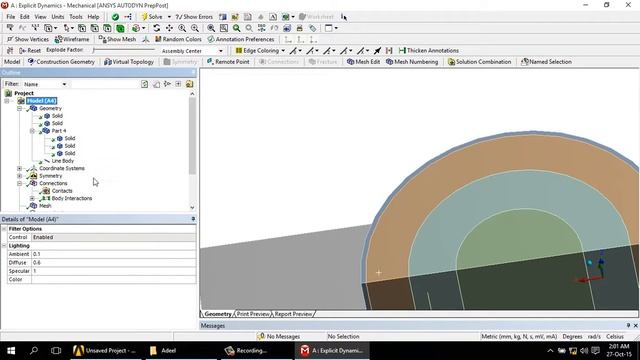The width and height of the screenshot is (640, 360).
Task: Click Mesh Numbering
Action: click(x=412, y=62)
